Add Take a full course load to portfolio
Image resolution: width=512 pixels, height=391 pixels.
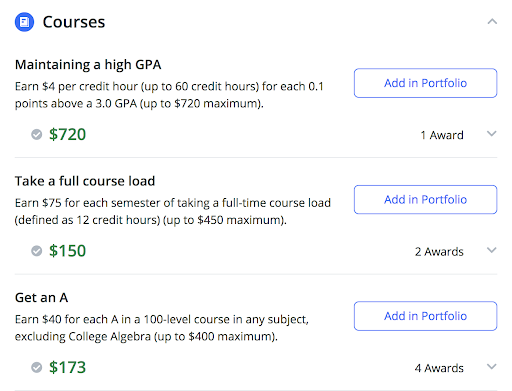tap(425, 199)
